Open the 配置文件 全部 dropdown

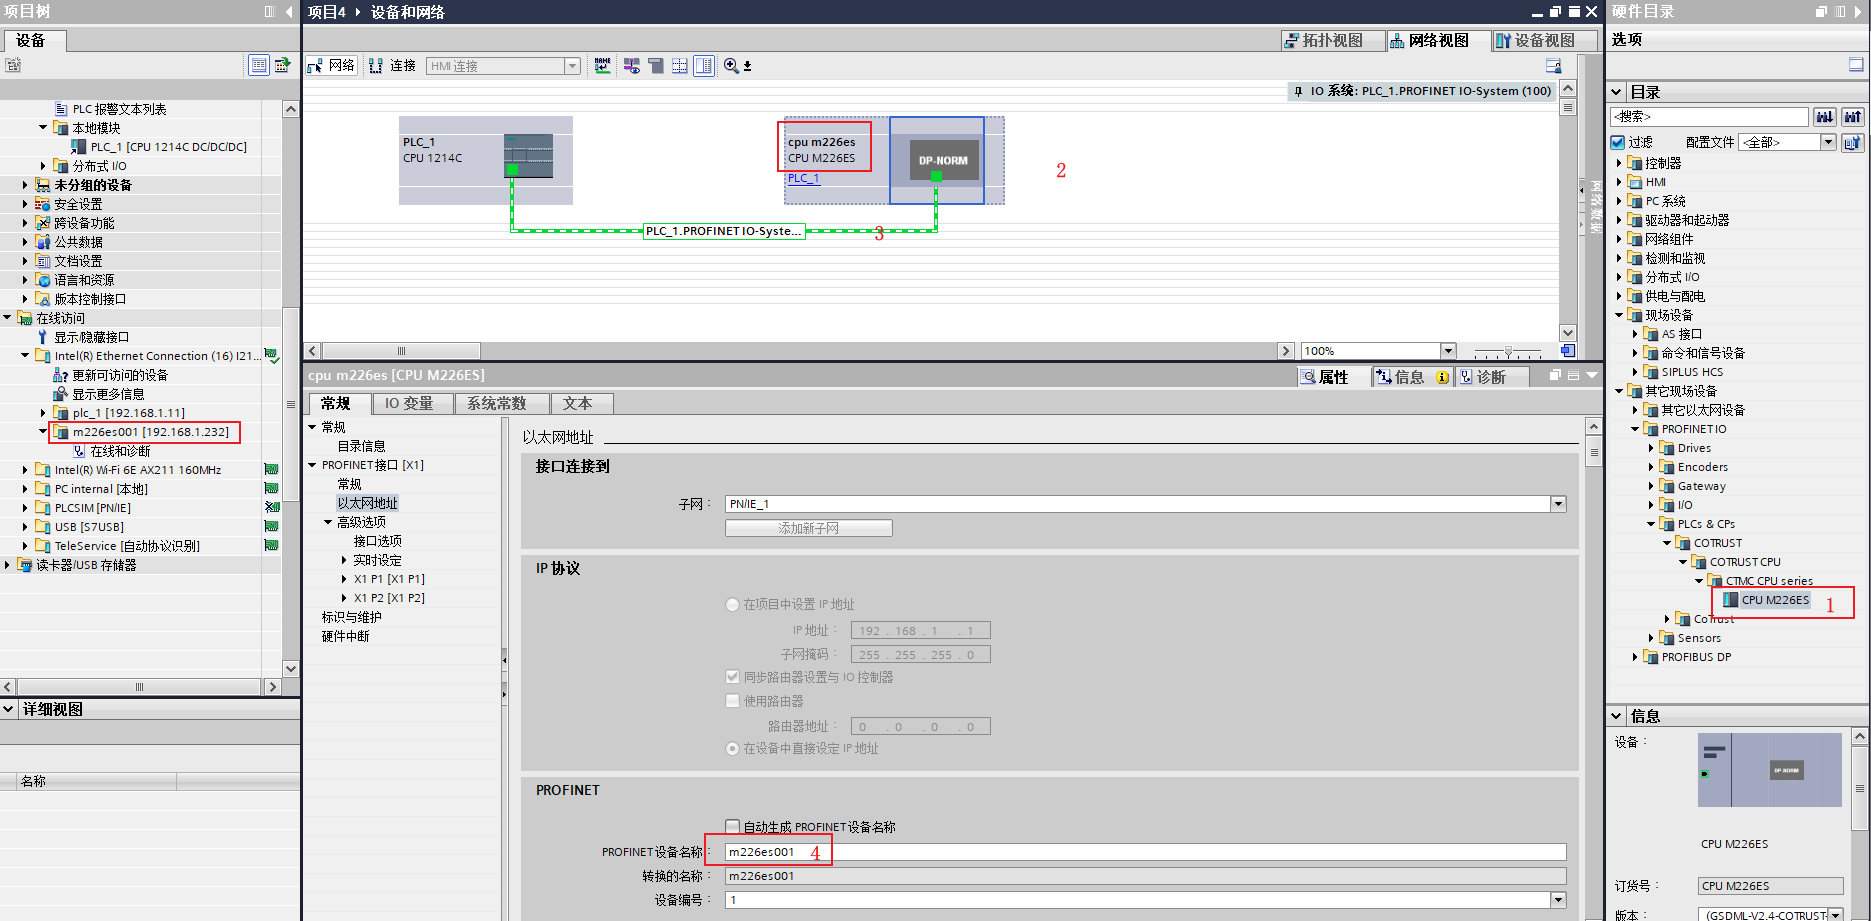(1828, 142)
